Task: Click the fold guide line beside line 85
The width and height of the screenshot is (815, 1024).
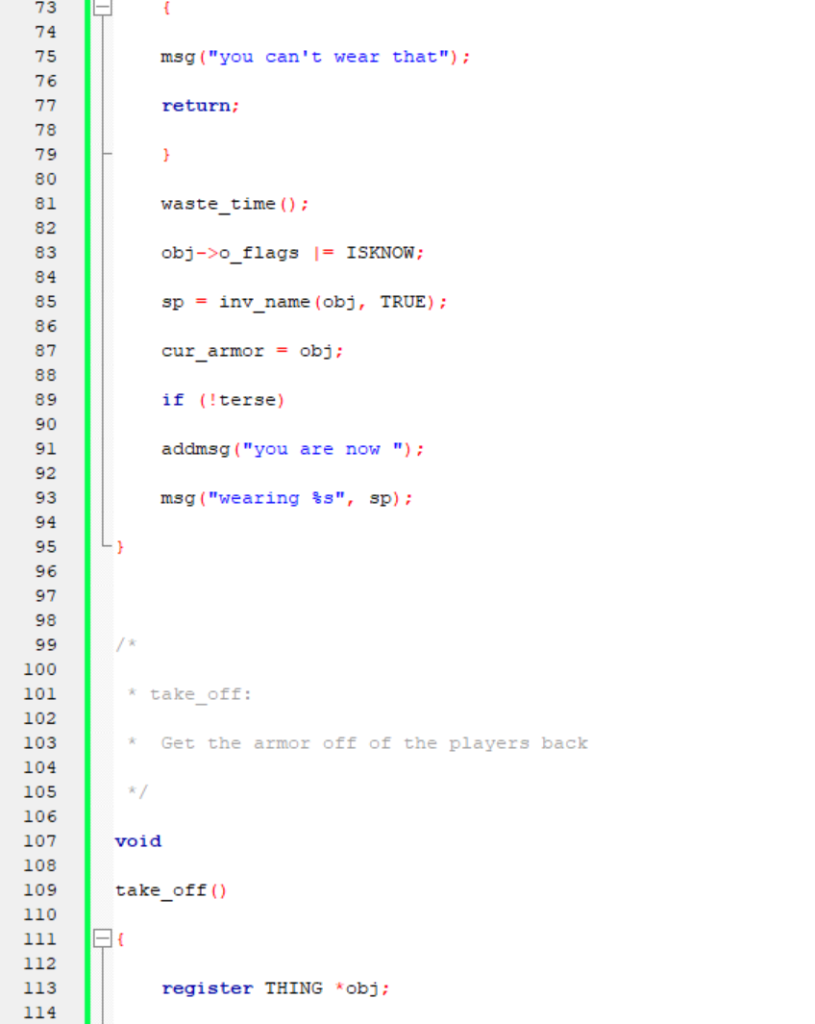Action: [101, 301]
